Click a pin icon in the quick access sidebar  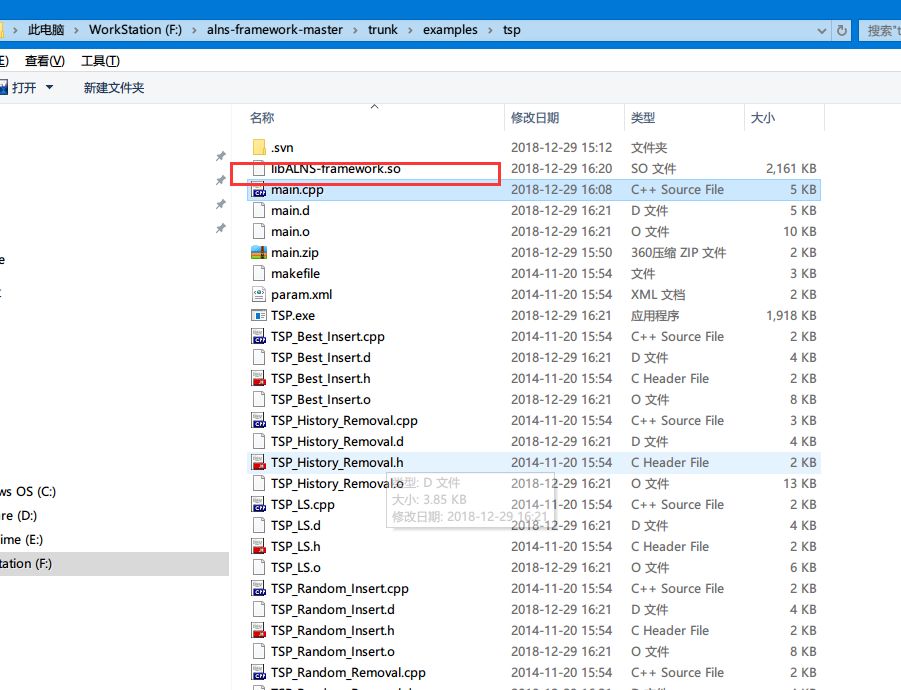219,156
